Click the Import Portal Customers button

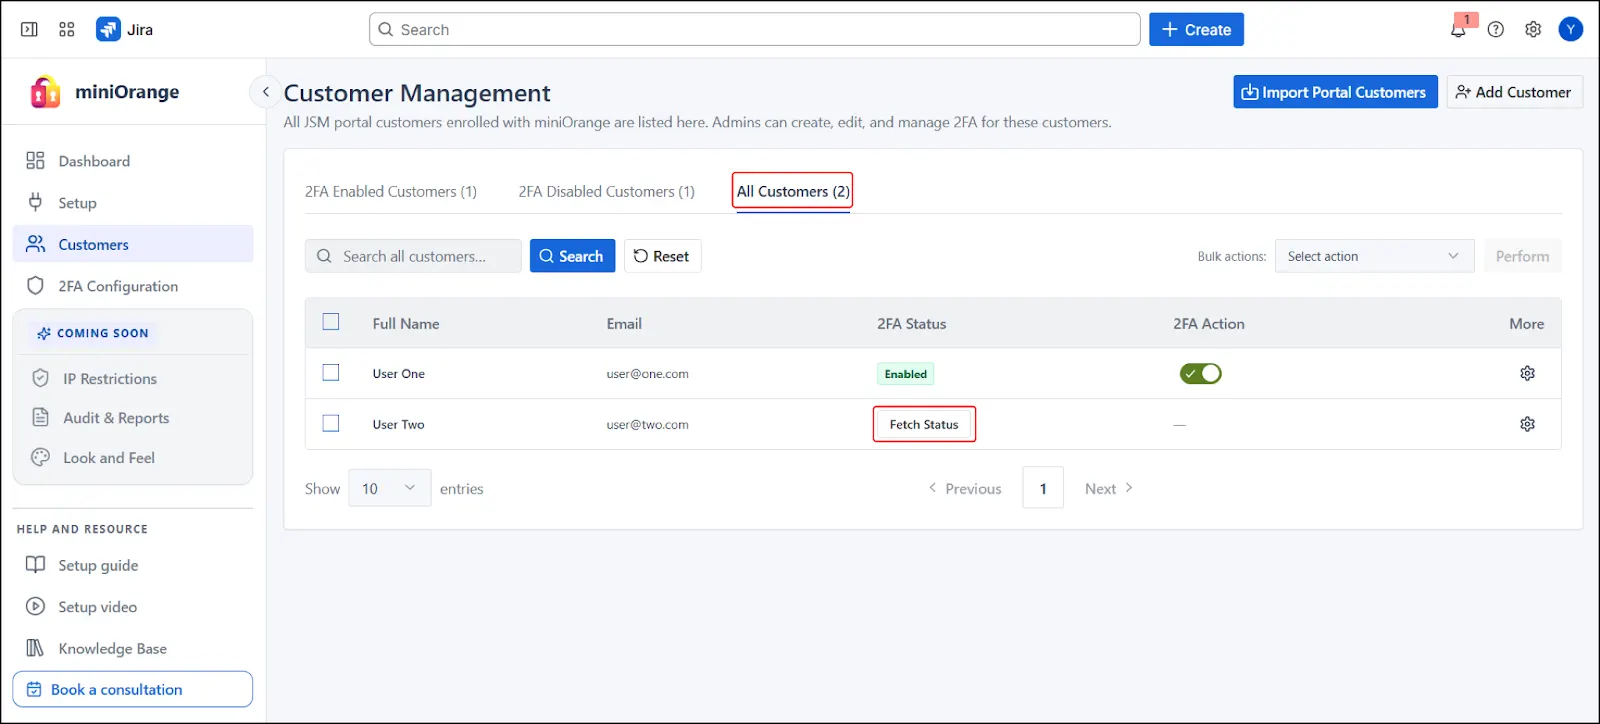point(1334,92)
